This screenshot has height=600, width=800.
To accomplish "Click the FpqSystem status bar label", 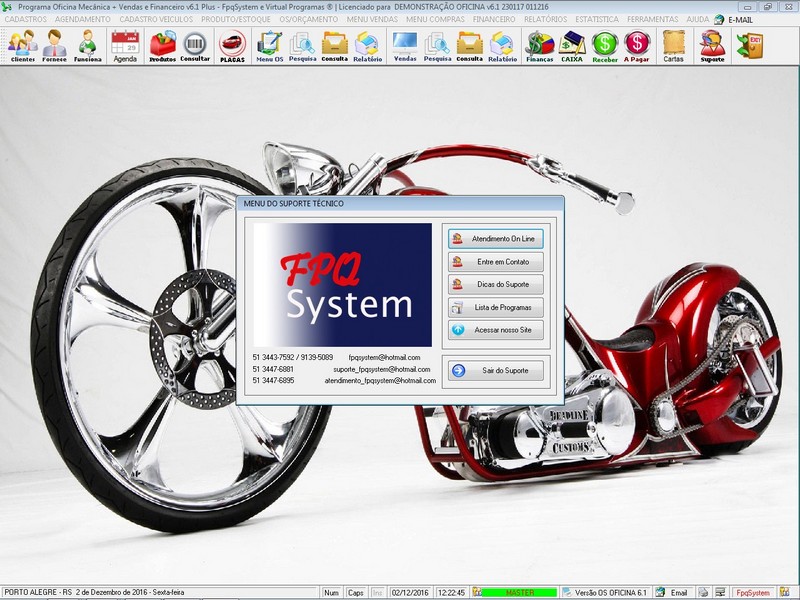I will (x=753, y=592).
